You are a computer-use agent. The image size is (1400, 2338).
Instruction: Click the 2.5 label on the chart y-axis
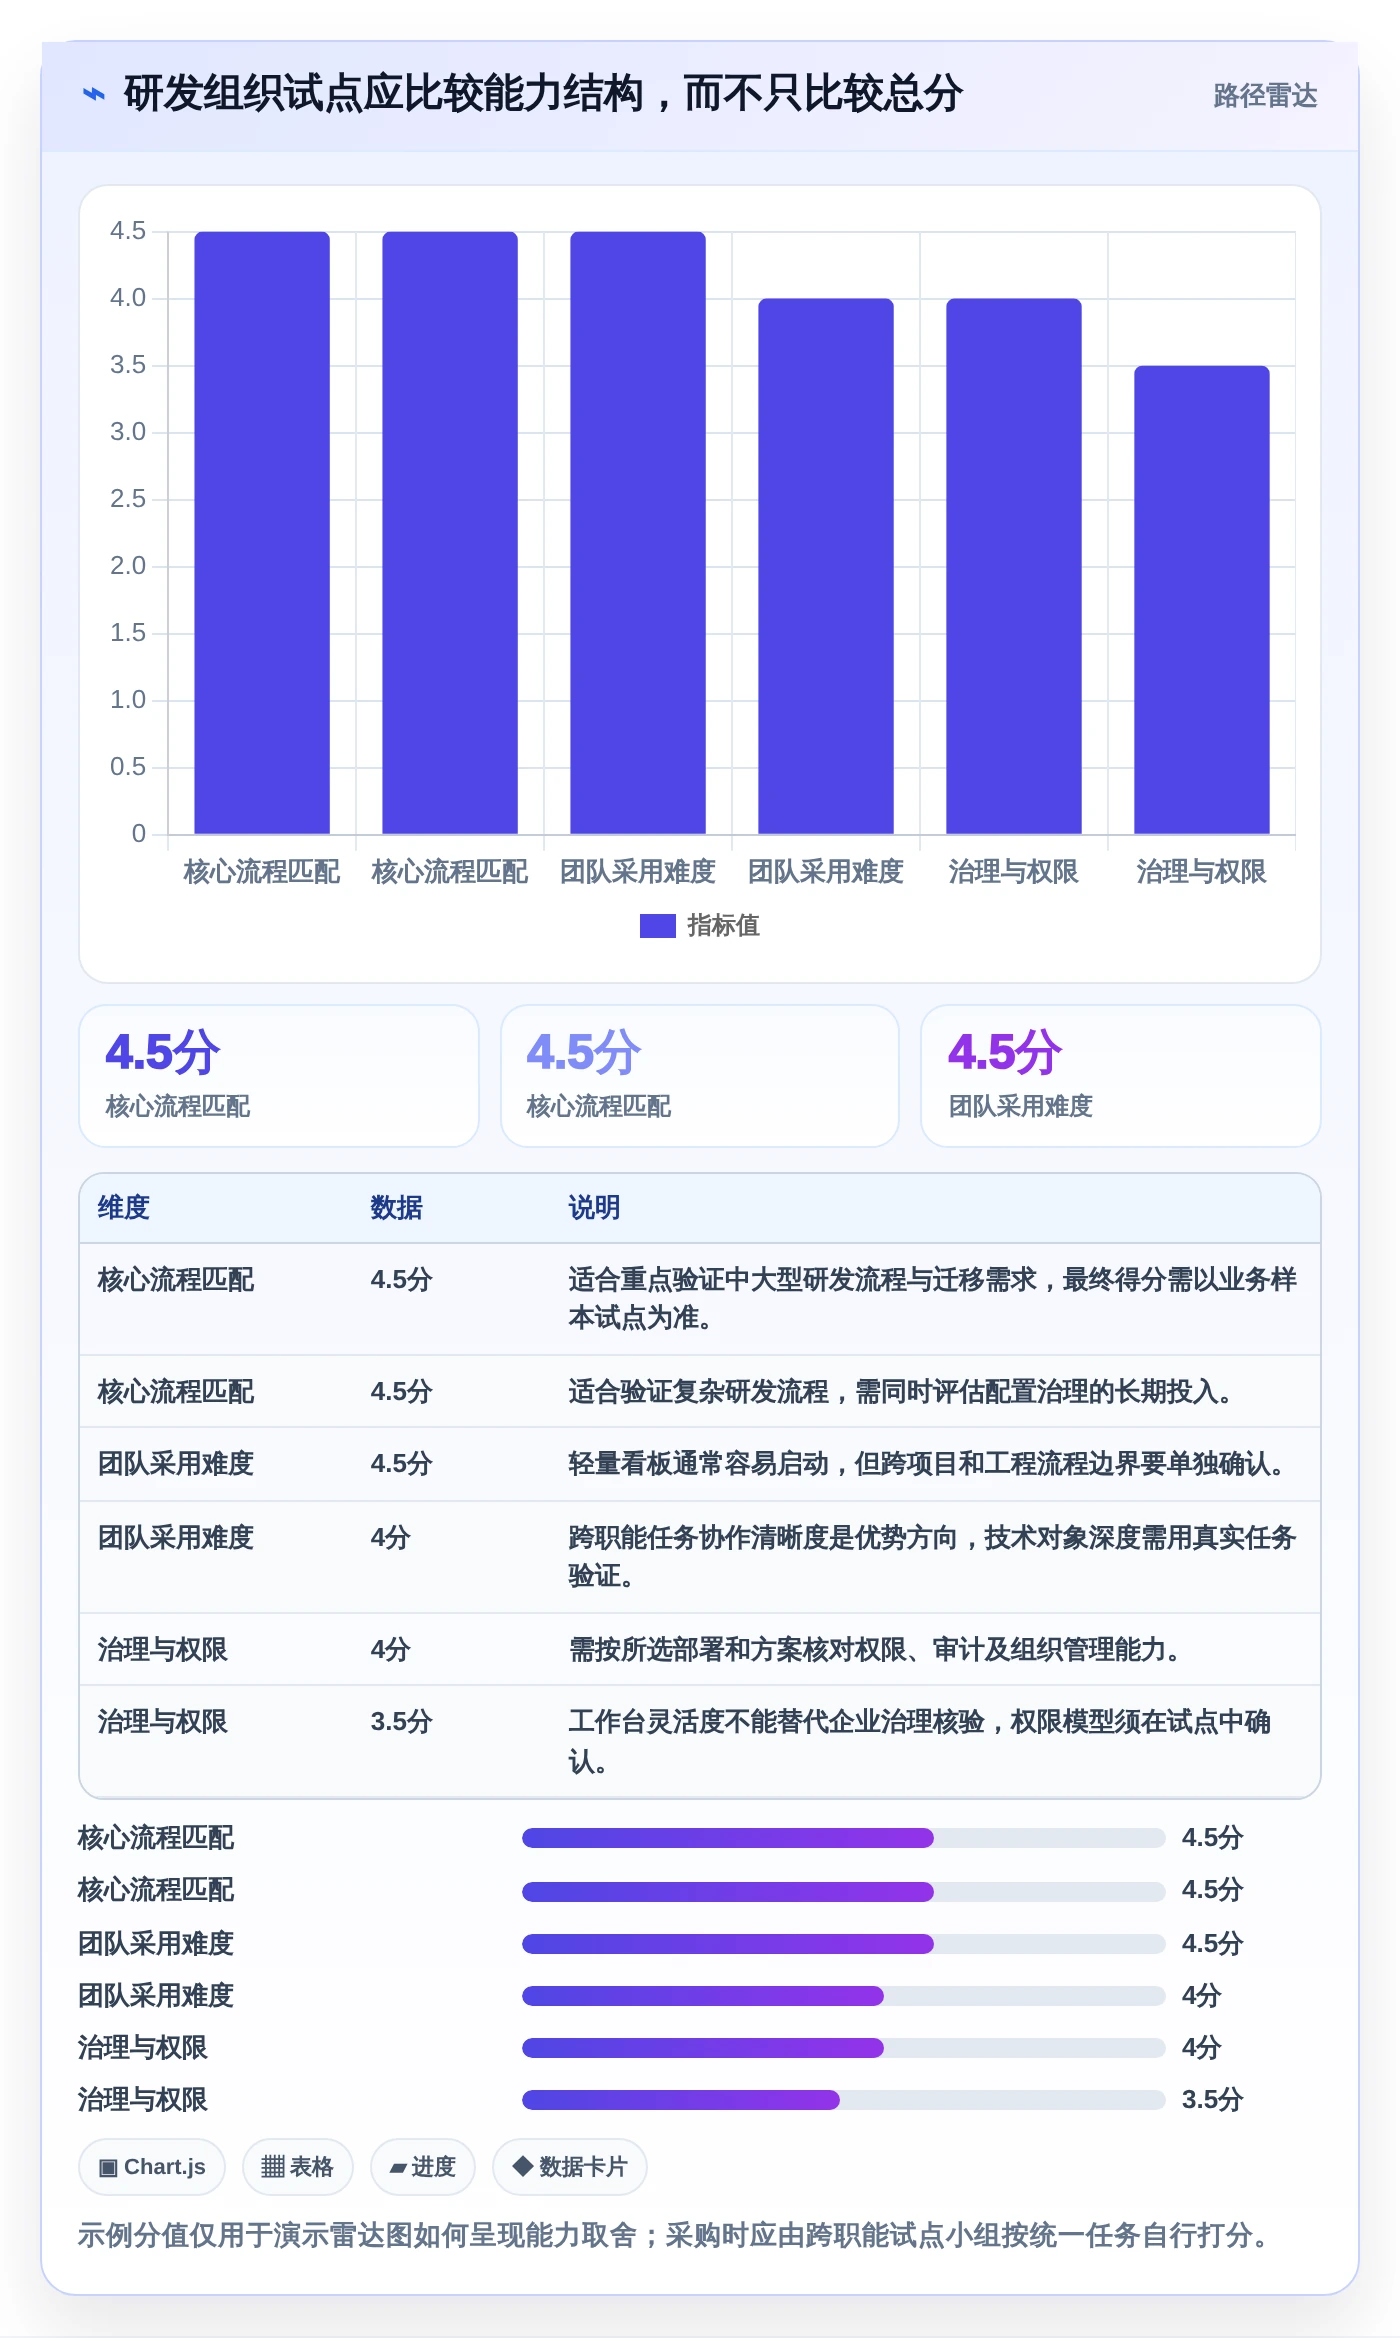(x=127, y=499)
